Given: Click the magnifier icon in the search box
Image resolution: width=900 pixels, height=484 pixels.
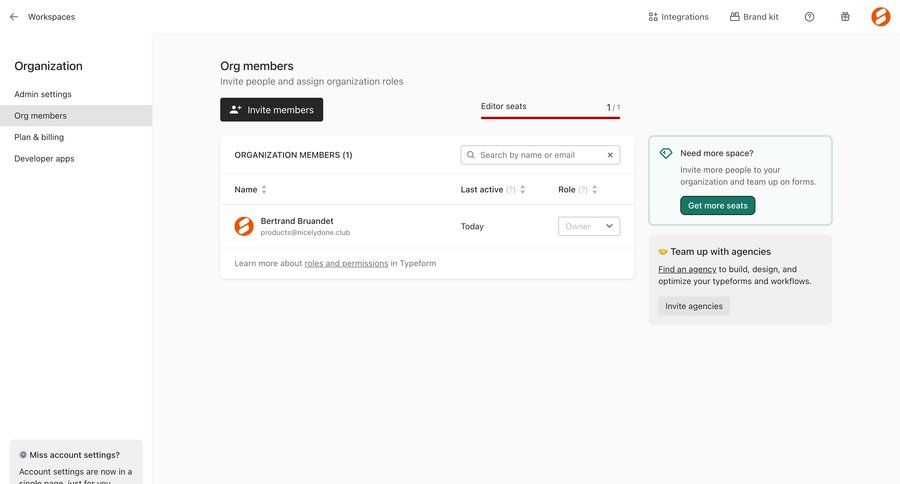Looking at the screenshot, I should [471, 155].
